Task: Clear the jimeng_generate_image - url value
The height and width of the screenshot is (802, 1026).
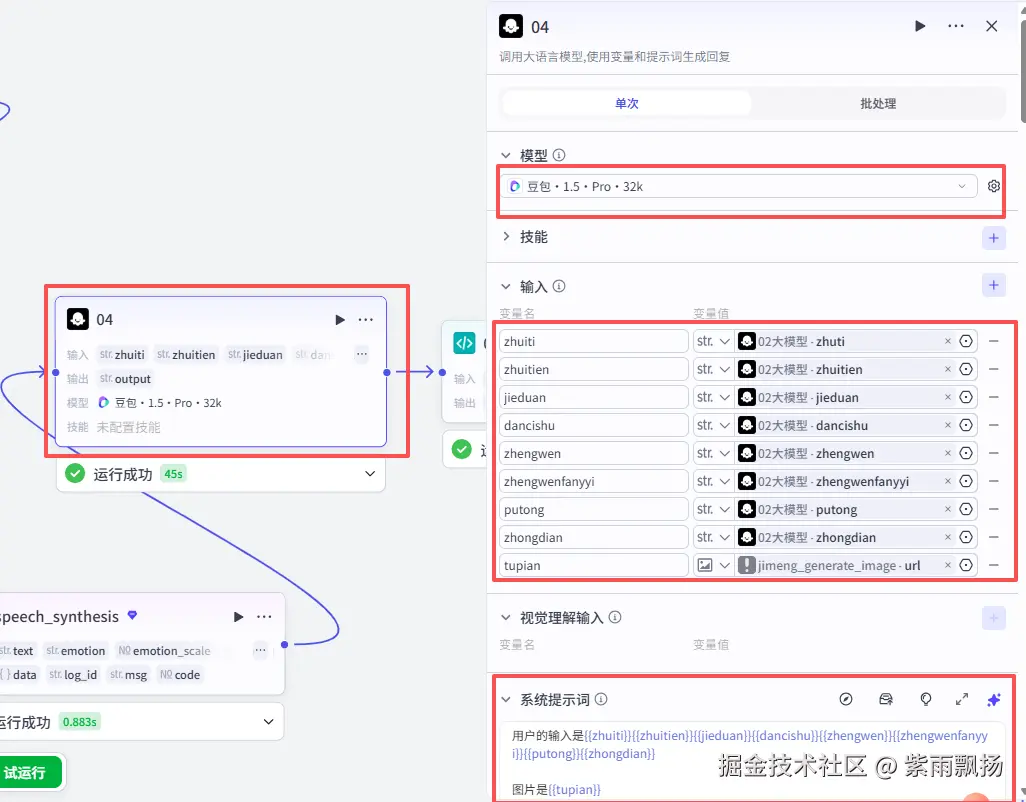Action: (947, 565)
